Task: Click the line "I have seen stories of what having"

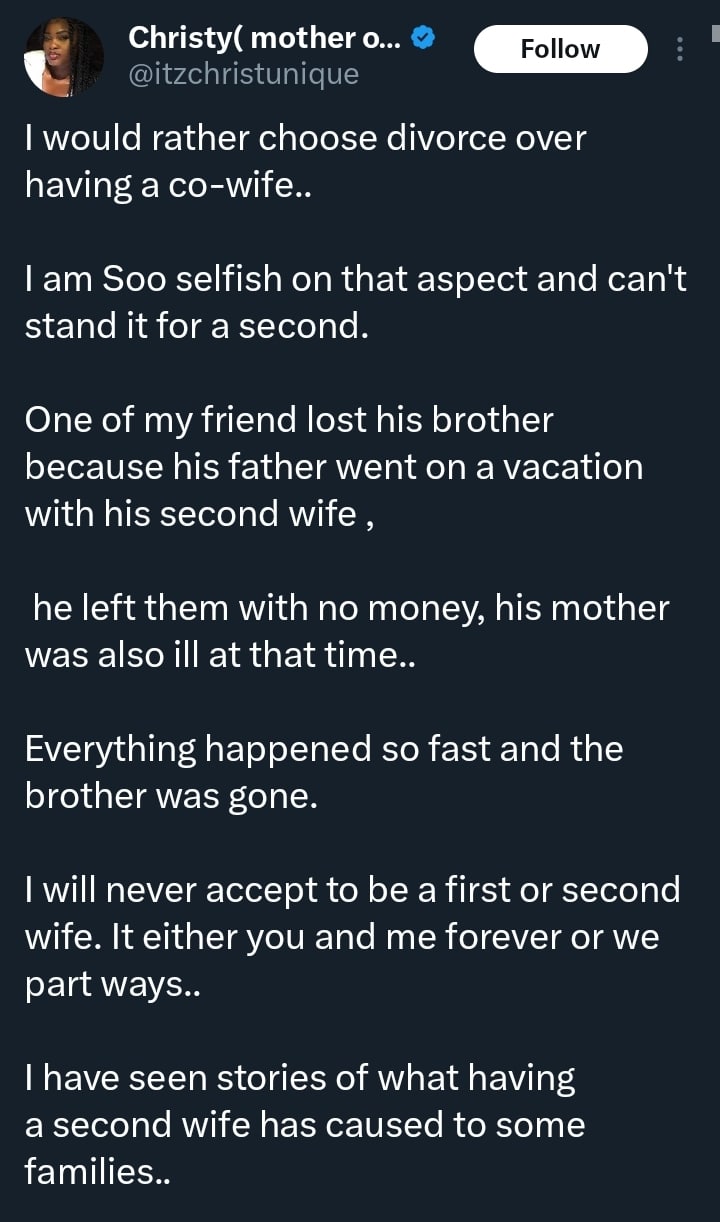Action: tap(300, 1078)
